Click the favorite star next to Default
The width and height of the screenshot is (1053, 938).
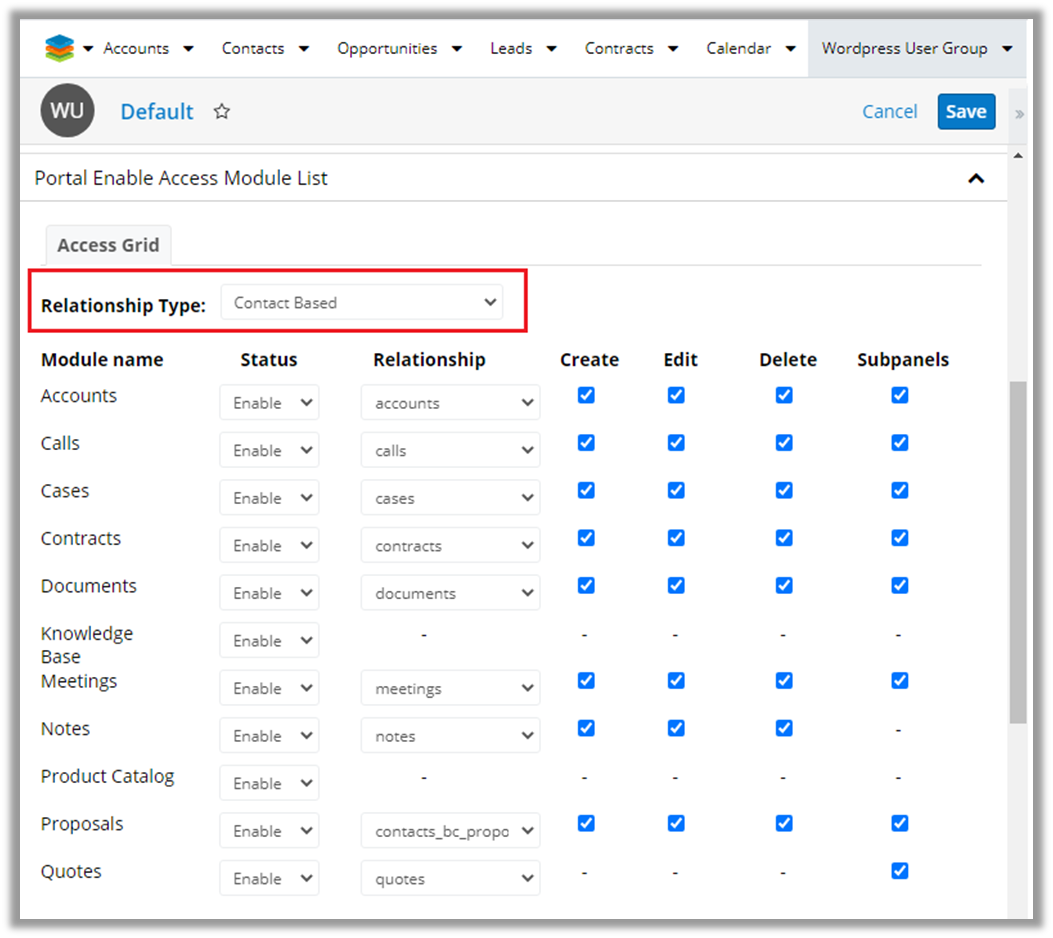(x=222, y=112)
